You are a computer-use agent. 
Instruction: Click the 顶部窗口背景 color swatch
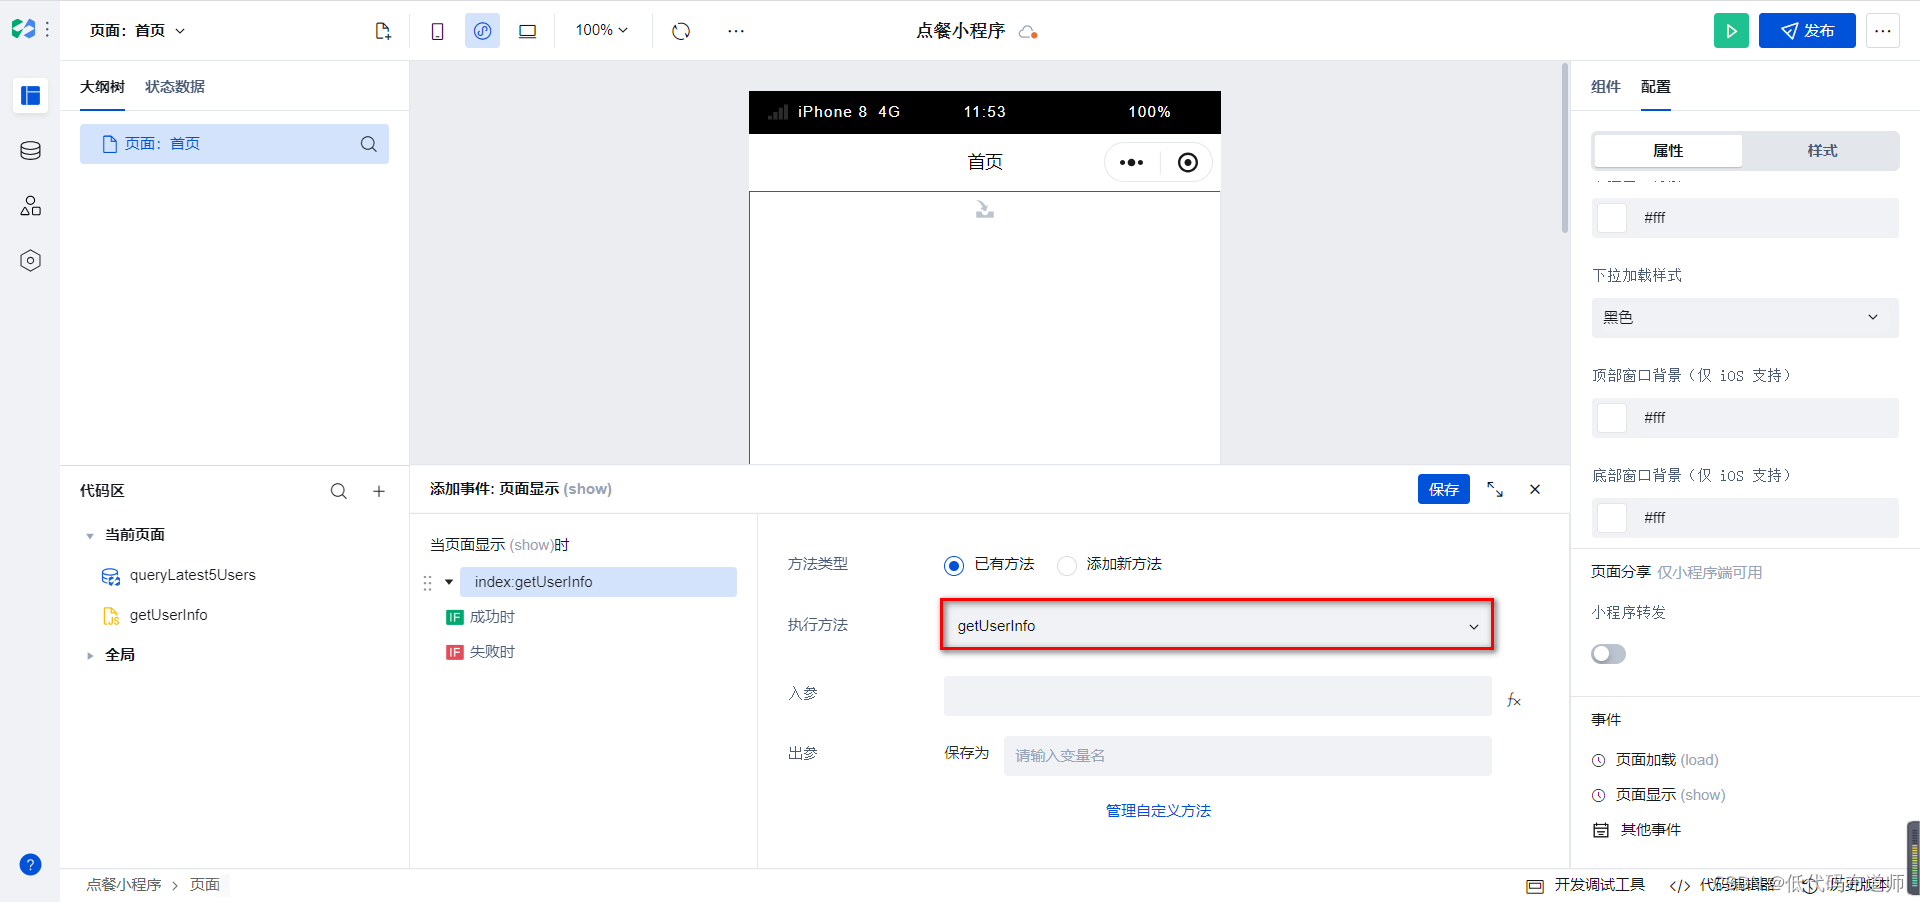(1612, 418)
